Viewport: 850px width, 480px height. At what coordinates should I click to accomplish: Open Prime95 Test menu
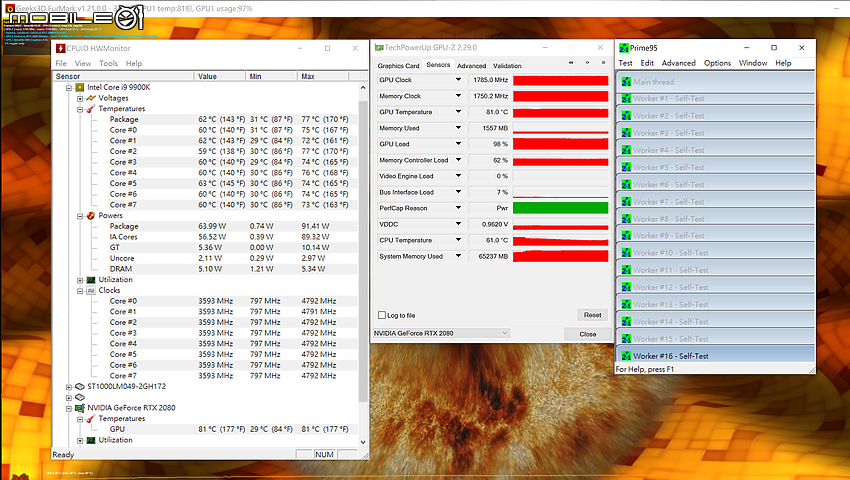click(x=626, y=63)
